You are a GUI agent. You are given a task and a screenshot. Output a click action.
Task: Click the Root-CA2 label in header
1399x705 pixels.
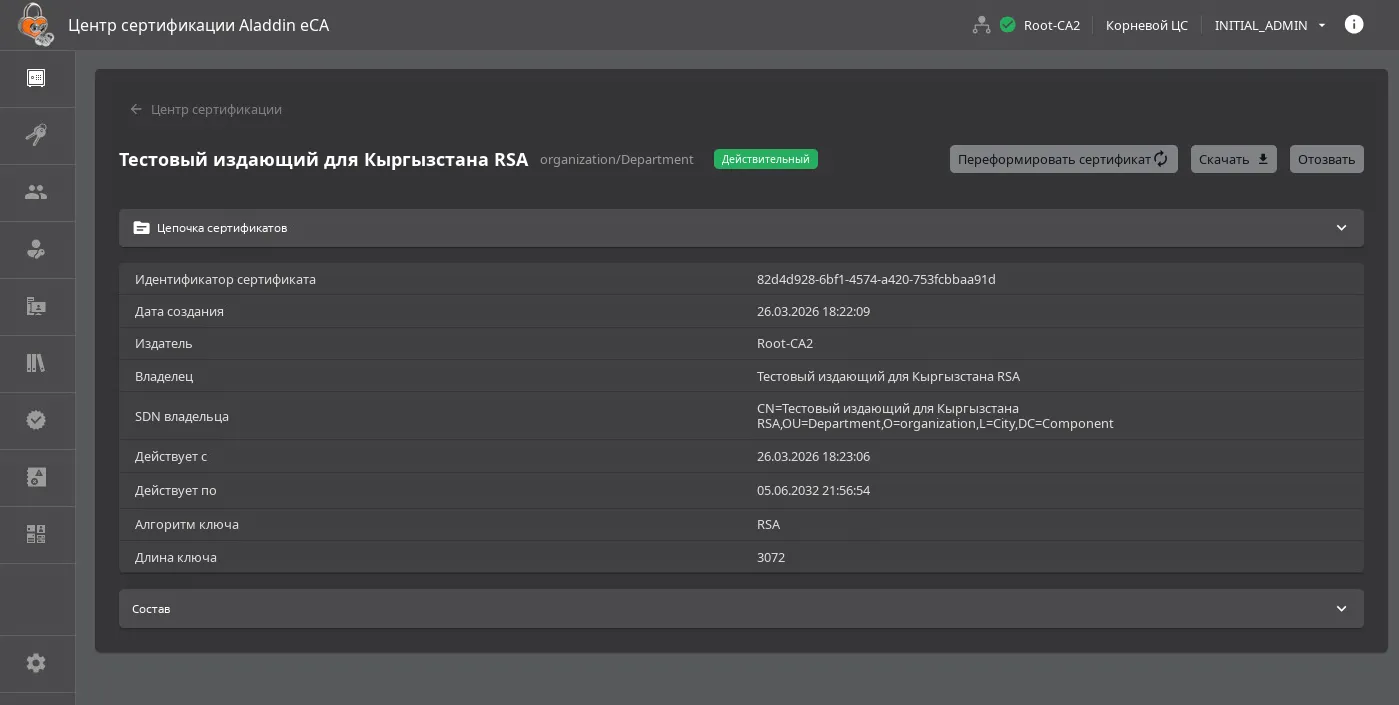point(1052,25)
